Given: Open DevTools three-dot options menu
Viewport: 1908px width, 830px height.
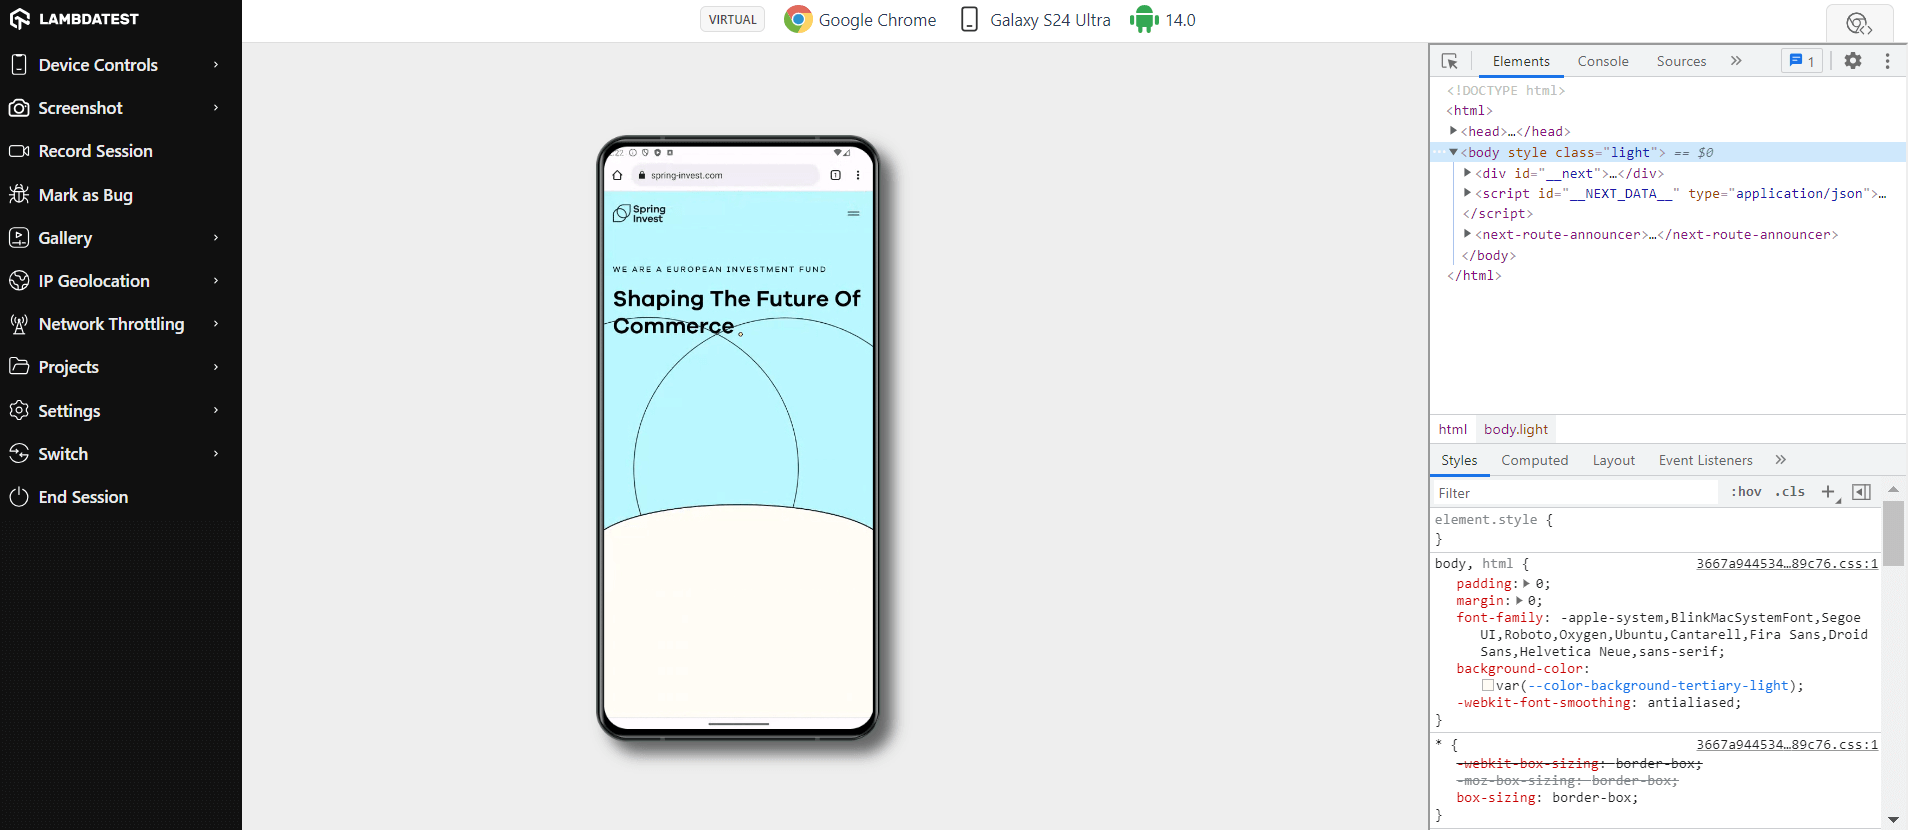Looking at the screenshot, I should coord(1887,61).
